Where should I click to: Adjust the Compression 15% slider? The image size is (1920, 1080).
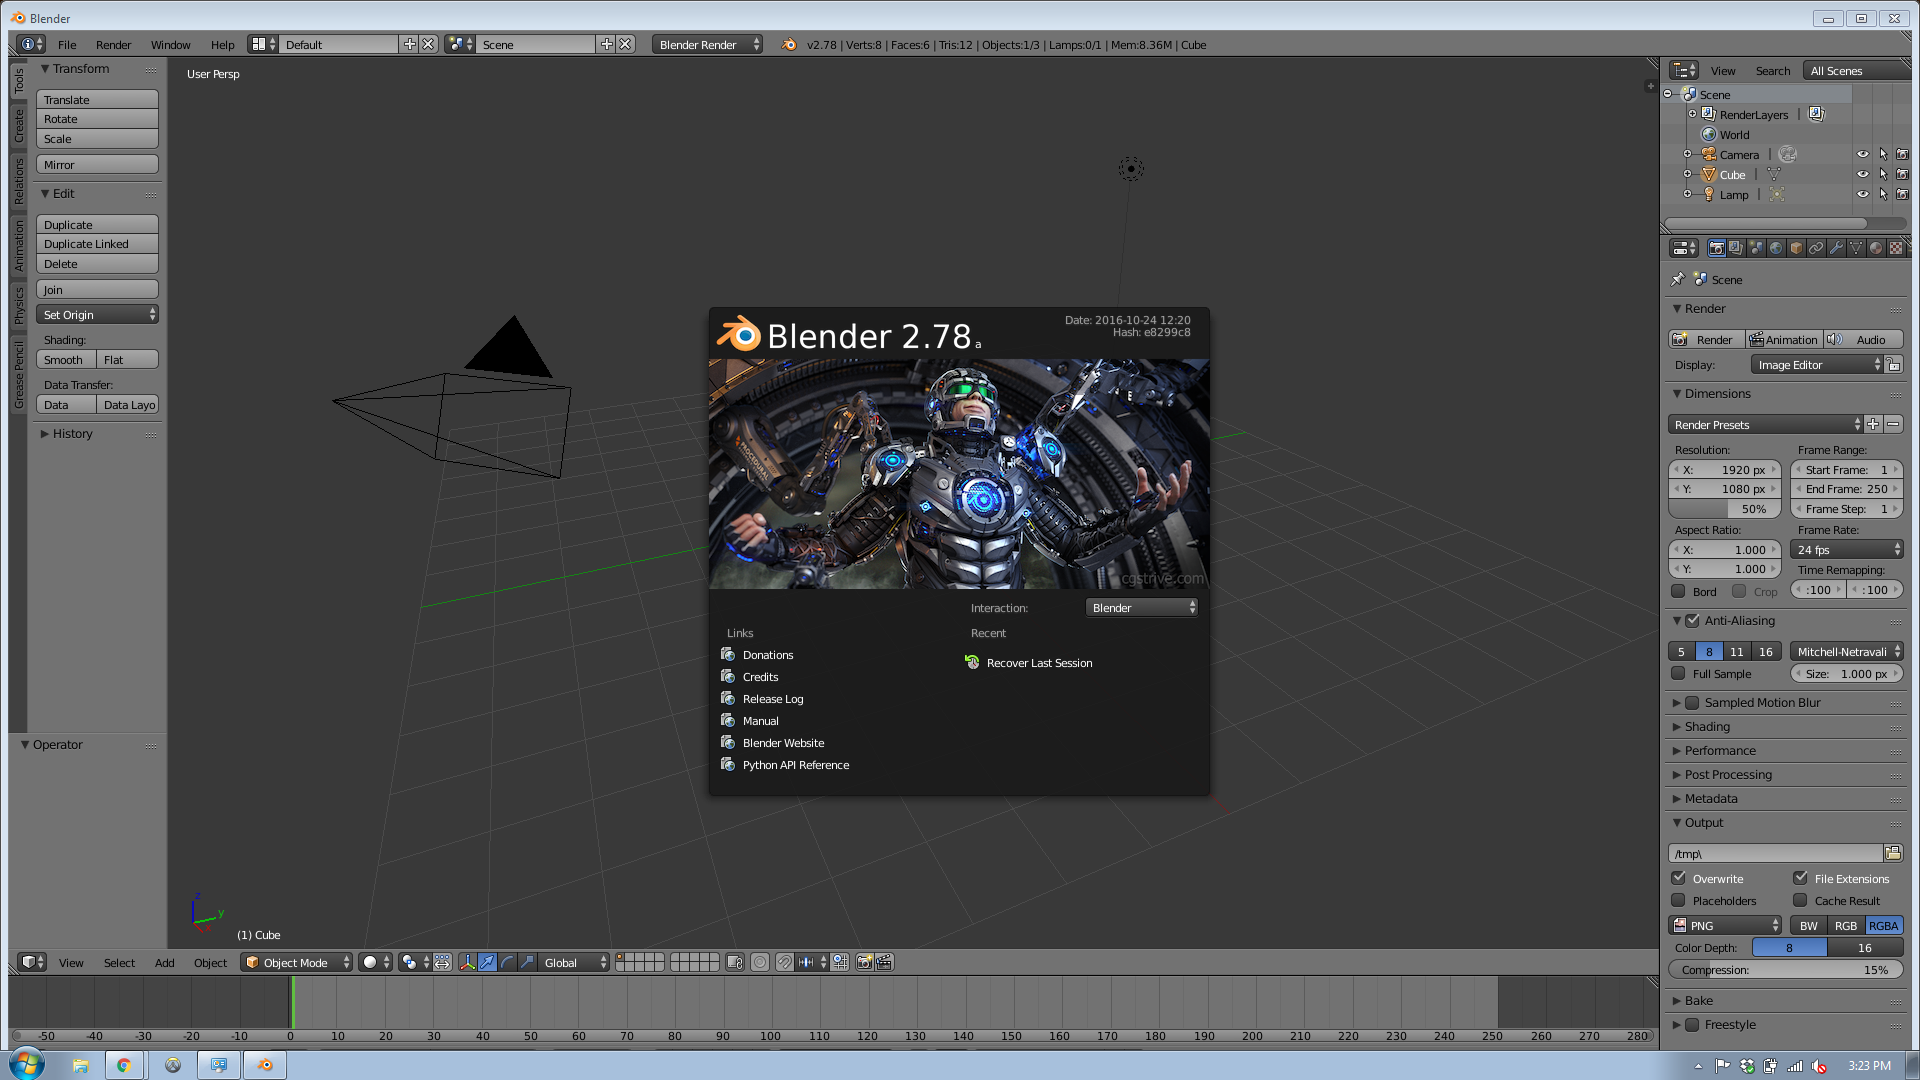click(1785, 969)
